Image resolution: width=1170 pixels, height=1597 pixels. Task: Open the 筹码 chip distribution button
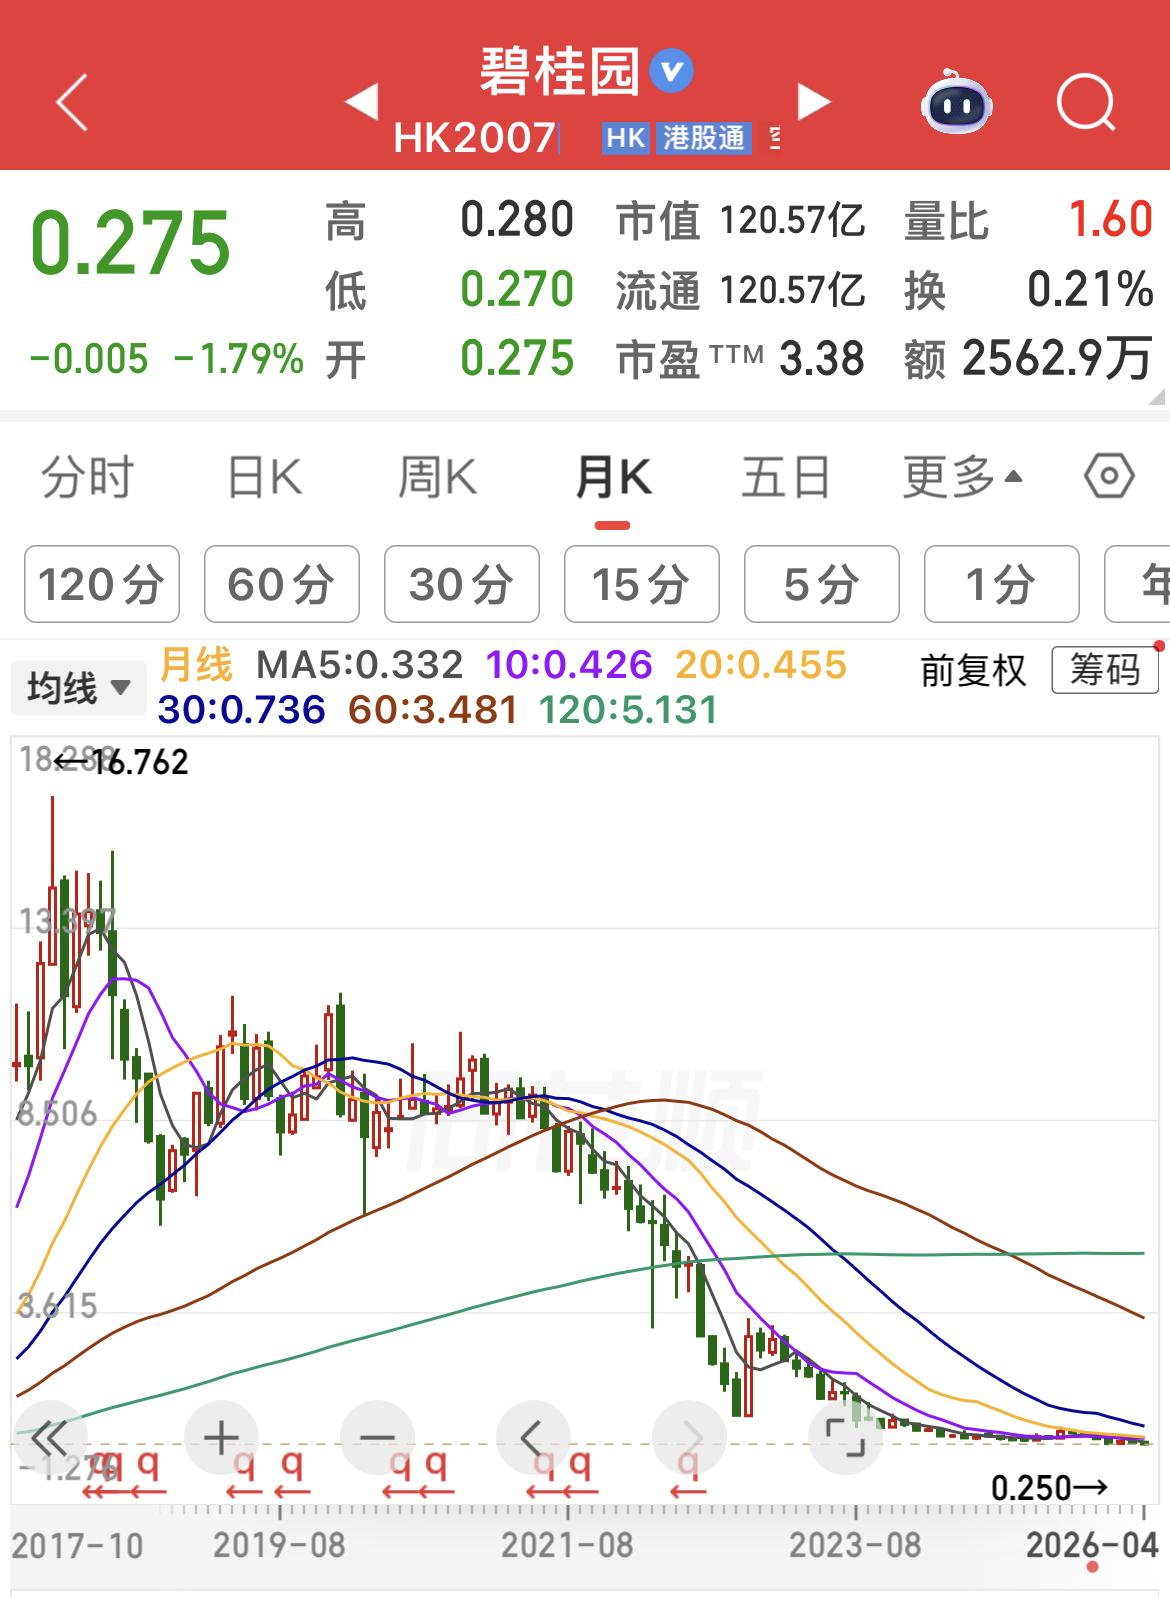(1105, 670)
